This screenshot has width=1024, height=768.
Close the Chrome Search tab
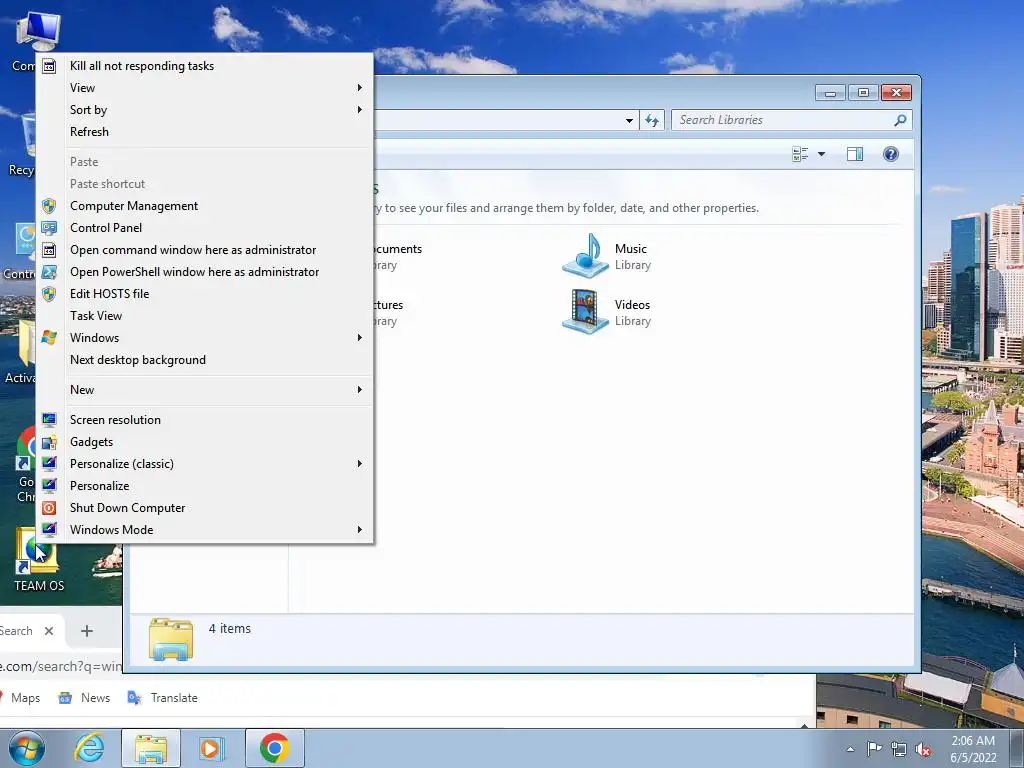click(x=49, y=631)
